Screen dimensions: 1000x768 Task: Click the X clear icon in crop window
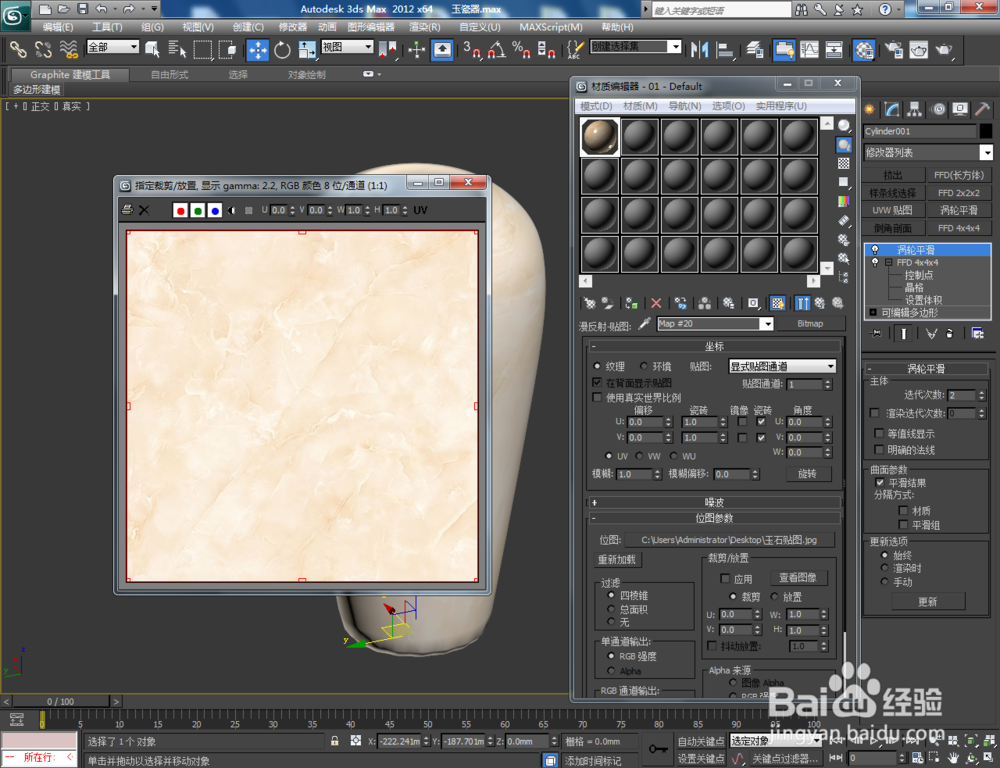(144, 210)
